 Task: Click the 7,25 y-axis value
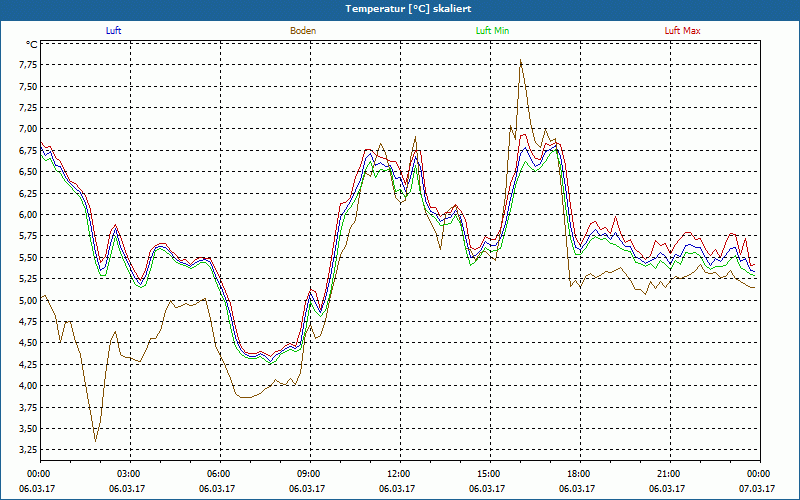pos(28,108)
